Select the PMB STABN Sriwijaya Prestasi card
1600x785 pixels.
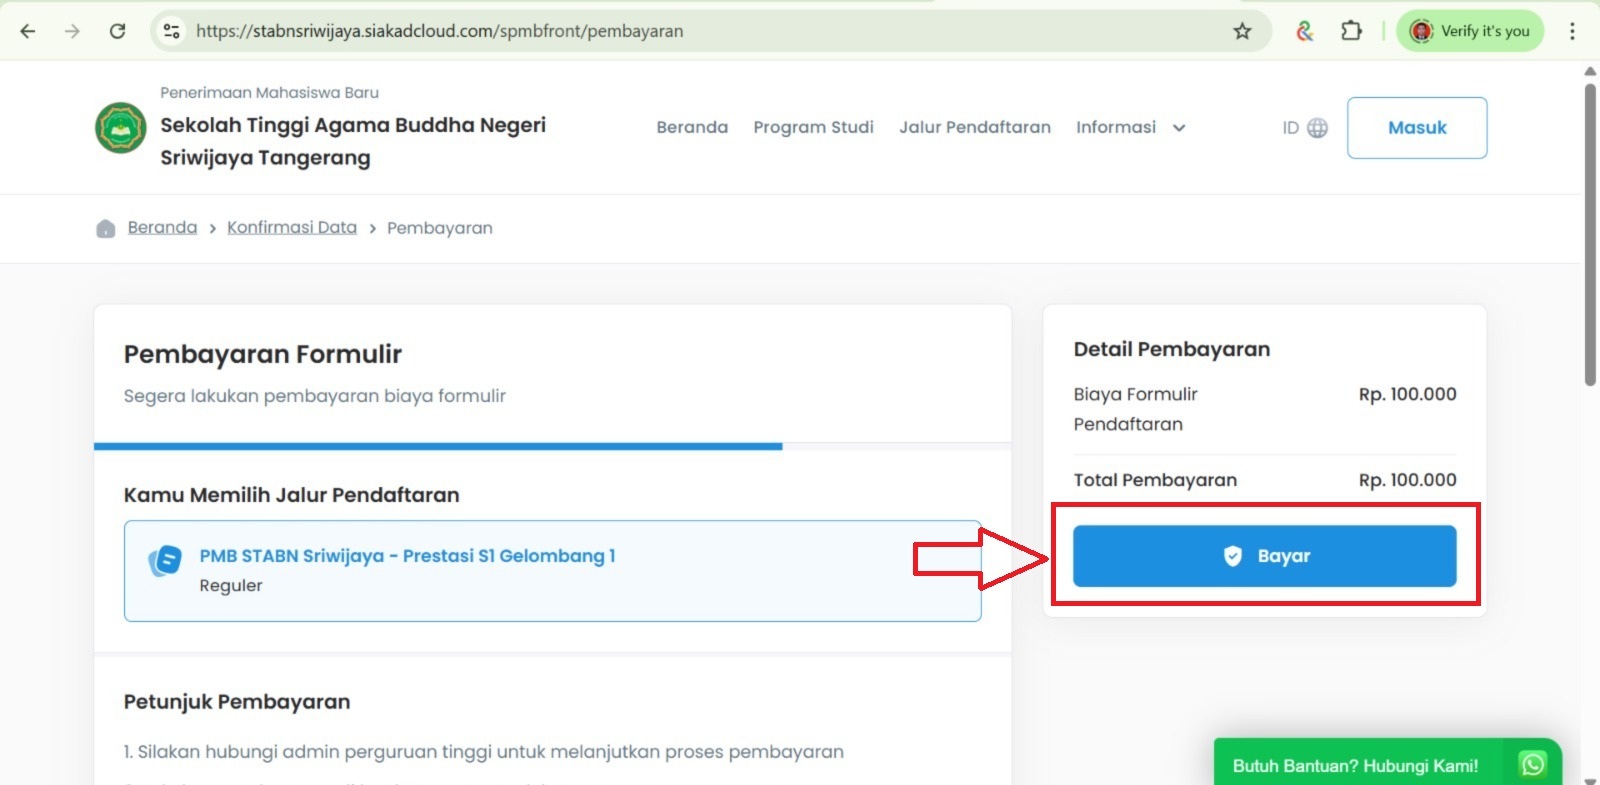[x=552, y=570]
